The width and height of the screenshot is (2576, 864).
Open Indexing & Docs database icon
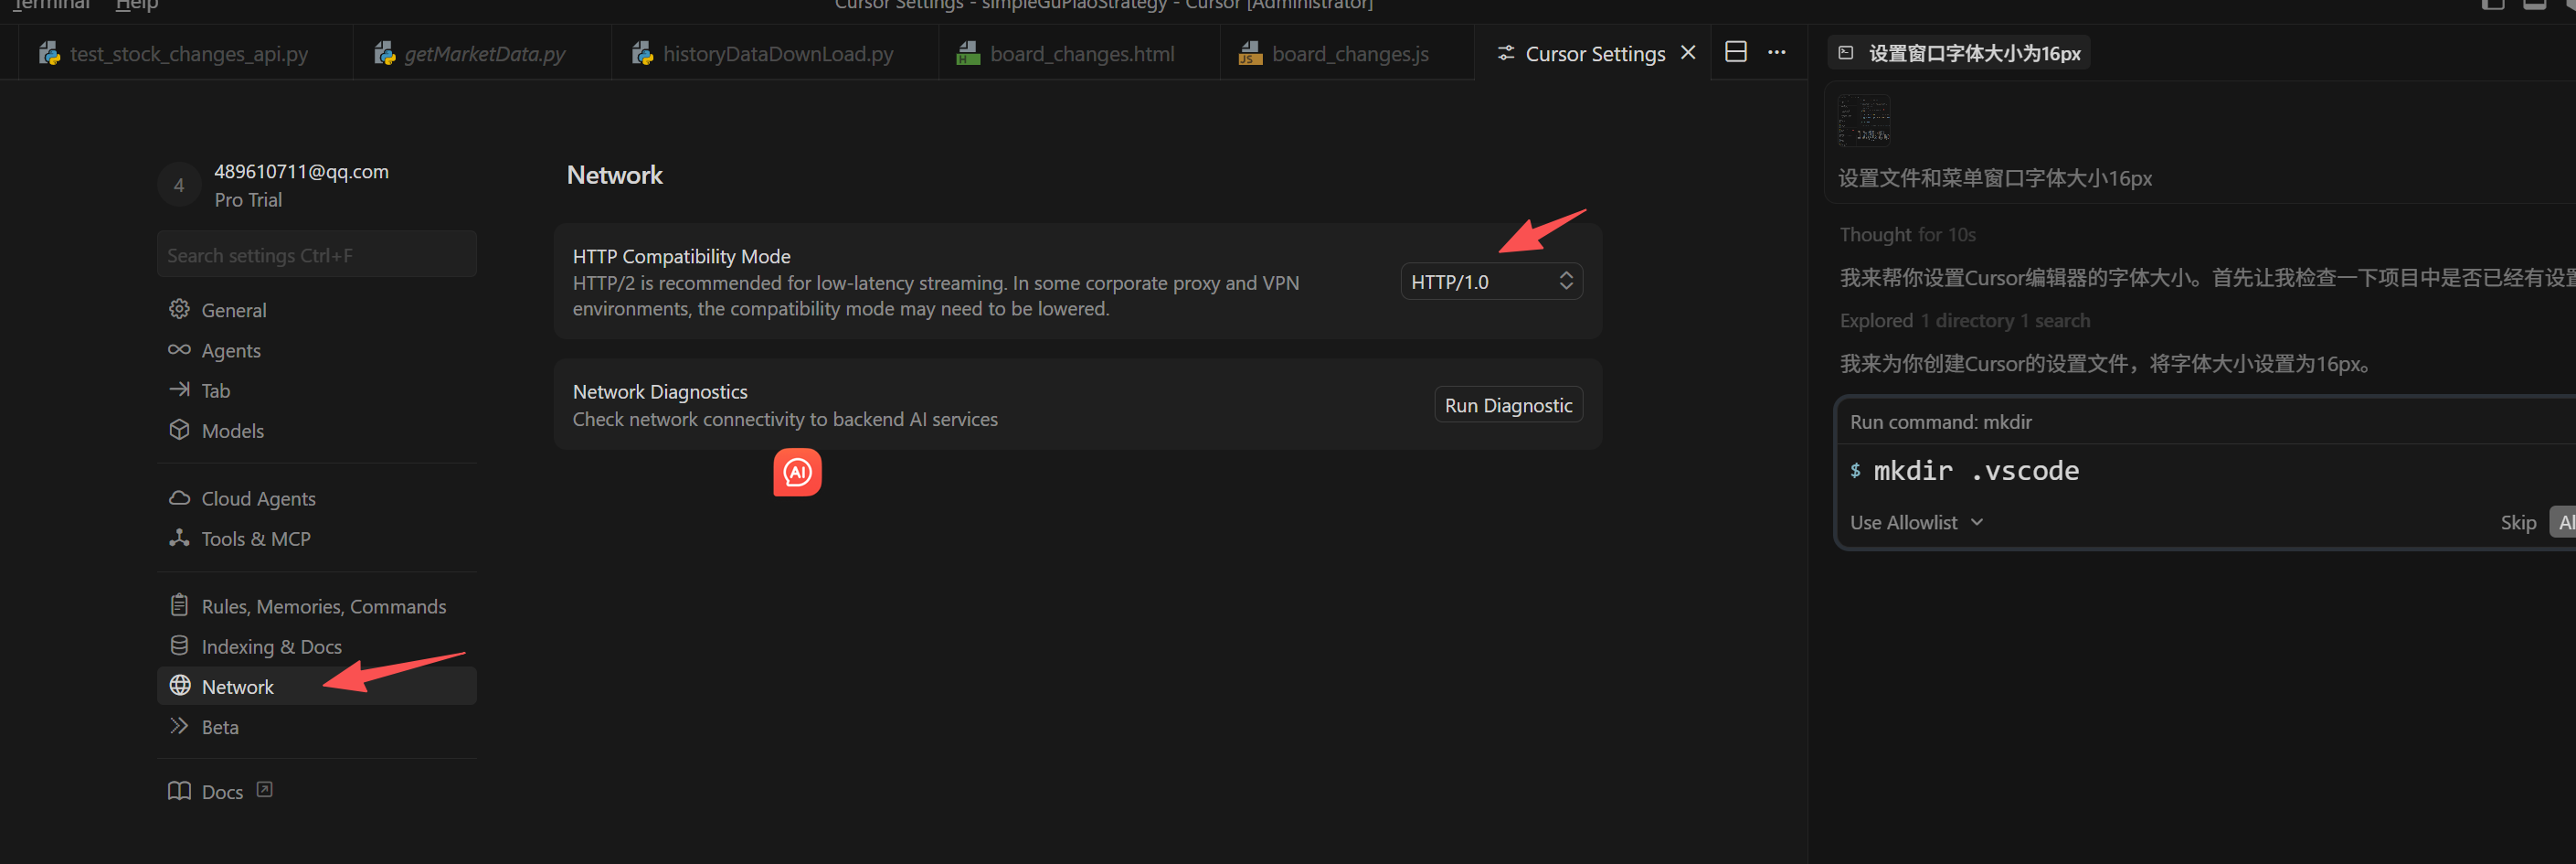(x=179, y=645)
